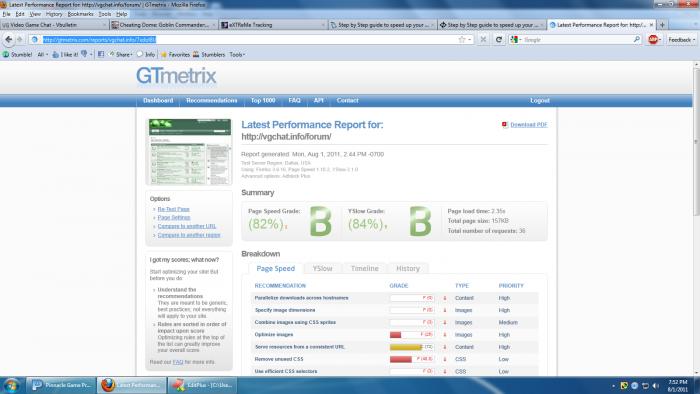Click the Compare to another URL link

tap(187, 226)
